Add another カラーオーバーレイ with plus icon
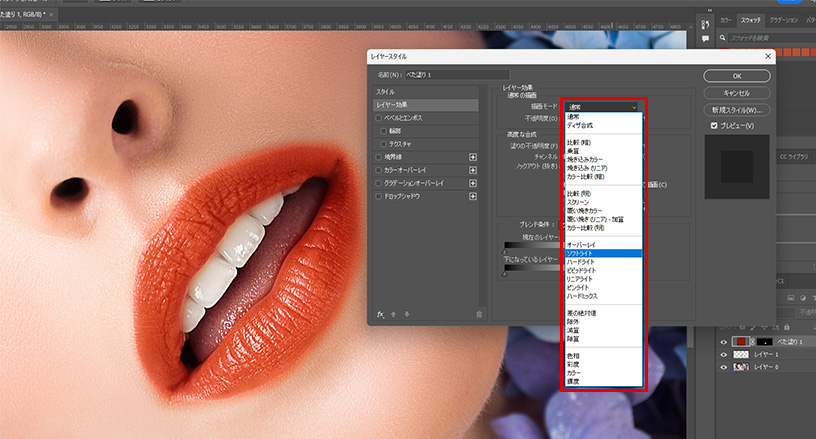 (473, 170)
